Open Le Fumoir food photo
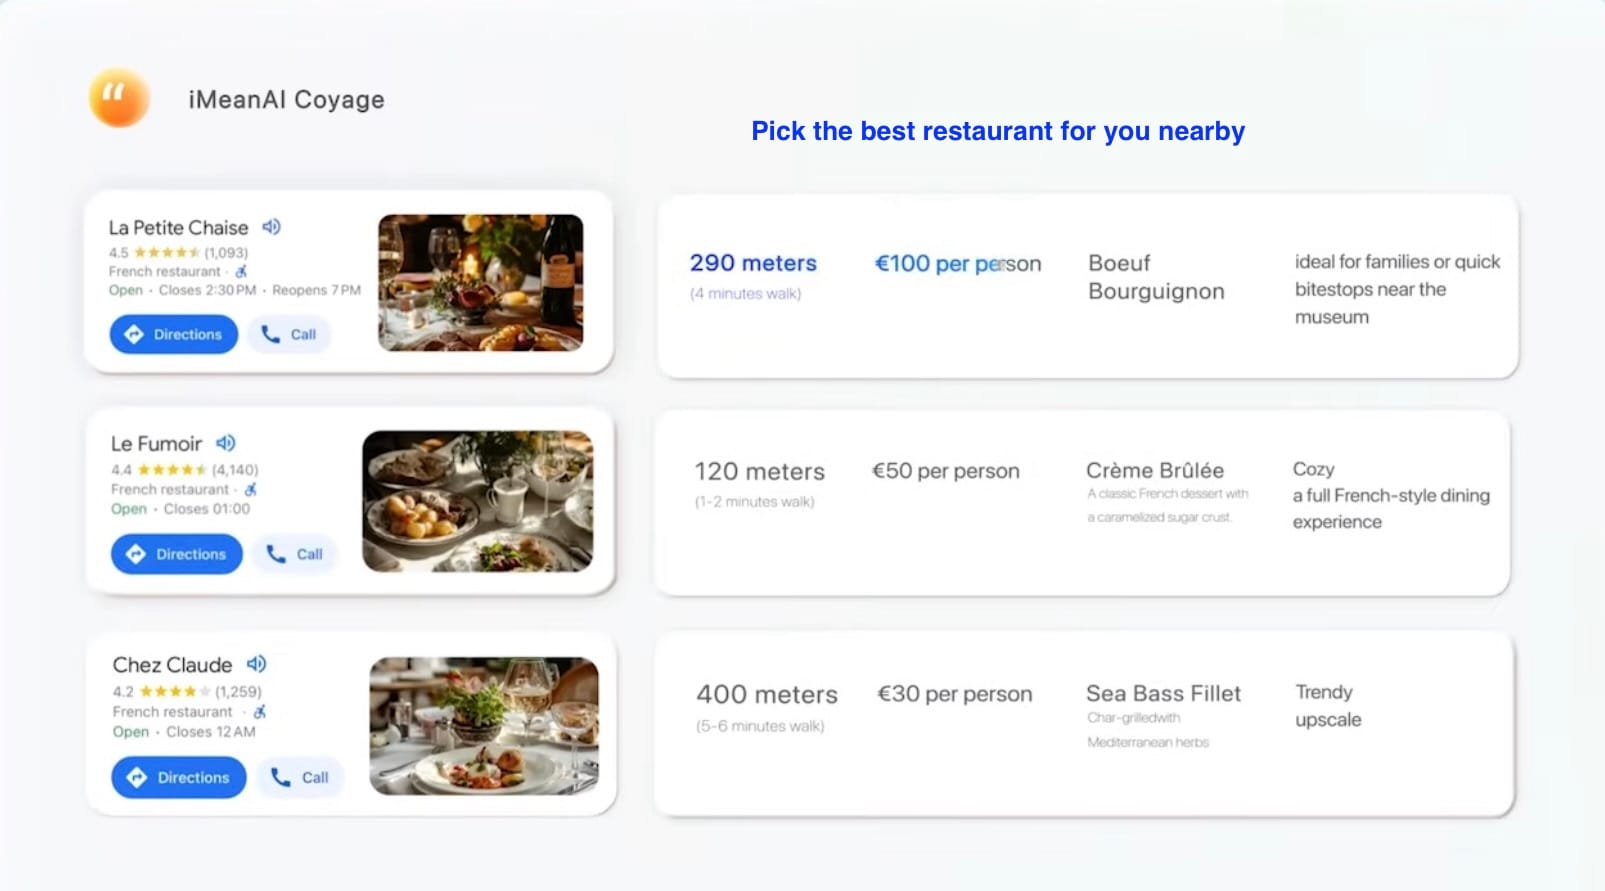The image size is (1605, 891). 477,501
